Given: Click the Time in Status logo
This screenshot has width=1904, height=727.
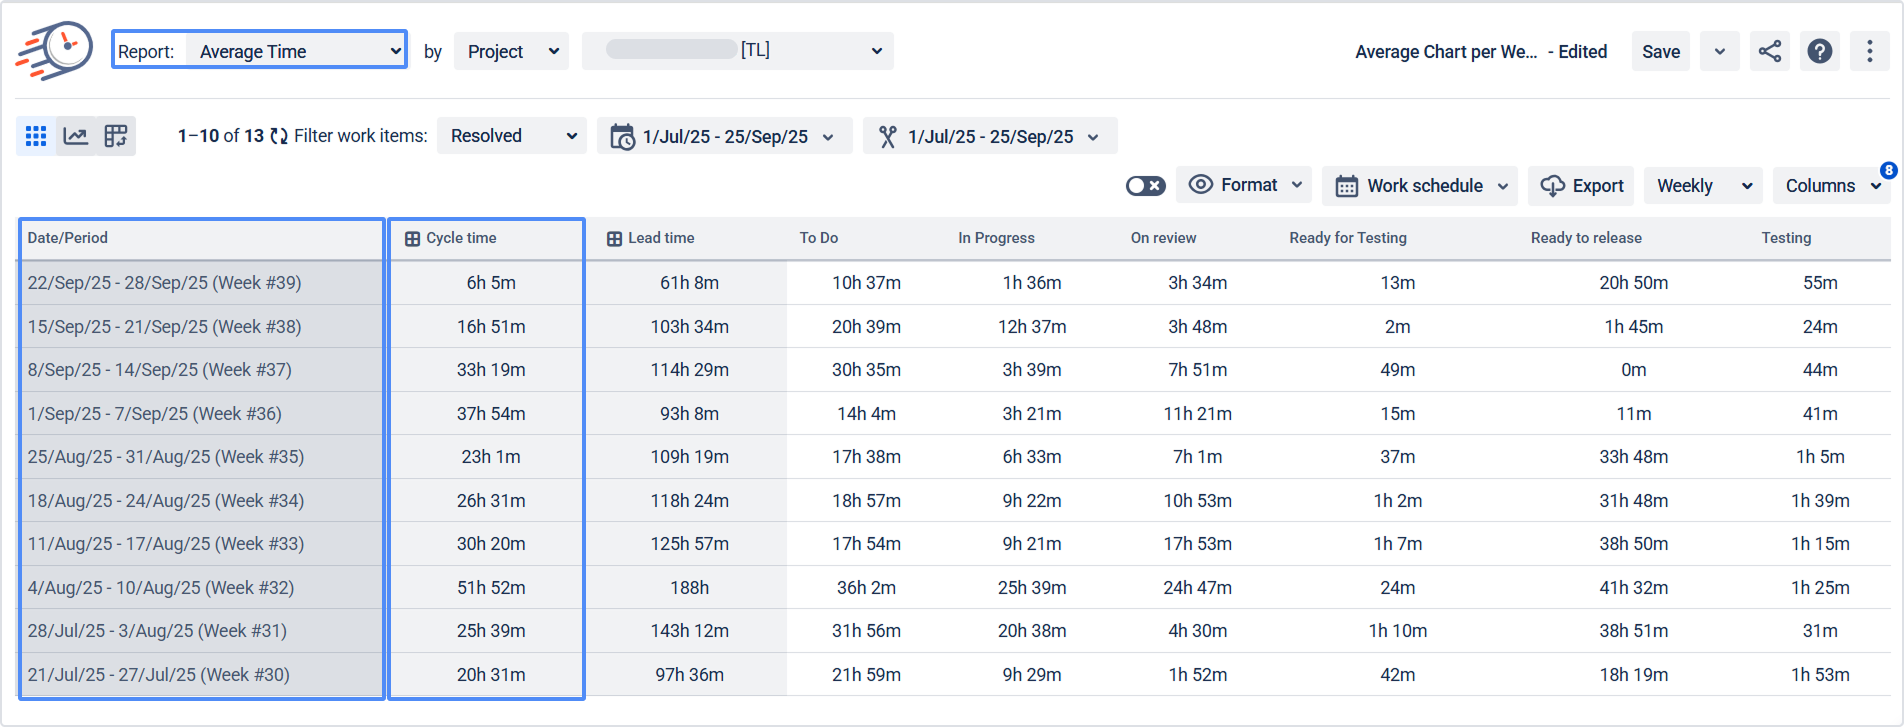Looking at the screenshot, I should coord(54,50).
